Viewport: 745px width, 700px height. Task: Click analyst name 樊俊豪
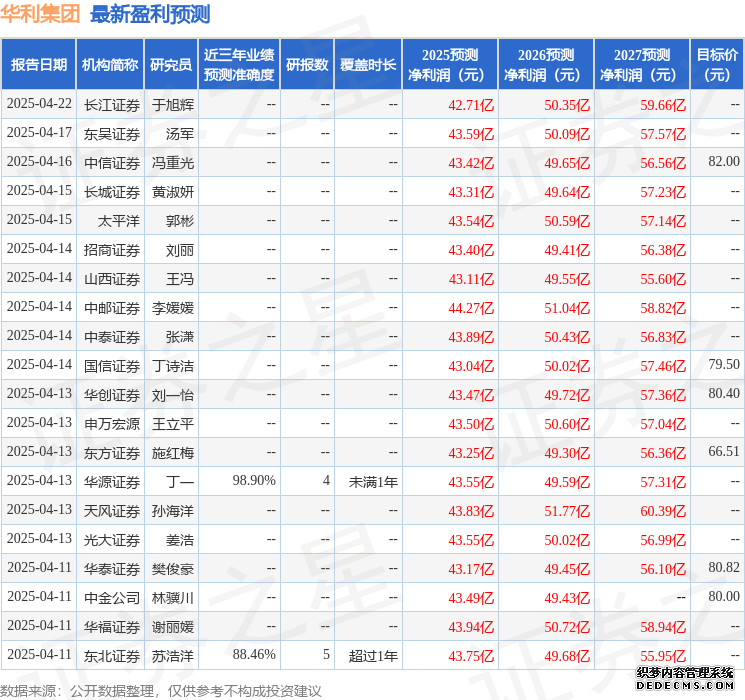[x=173, y=569]
